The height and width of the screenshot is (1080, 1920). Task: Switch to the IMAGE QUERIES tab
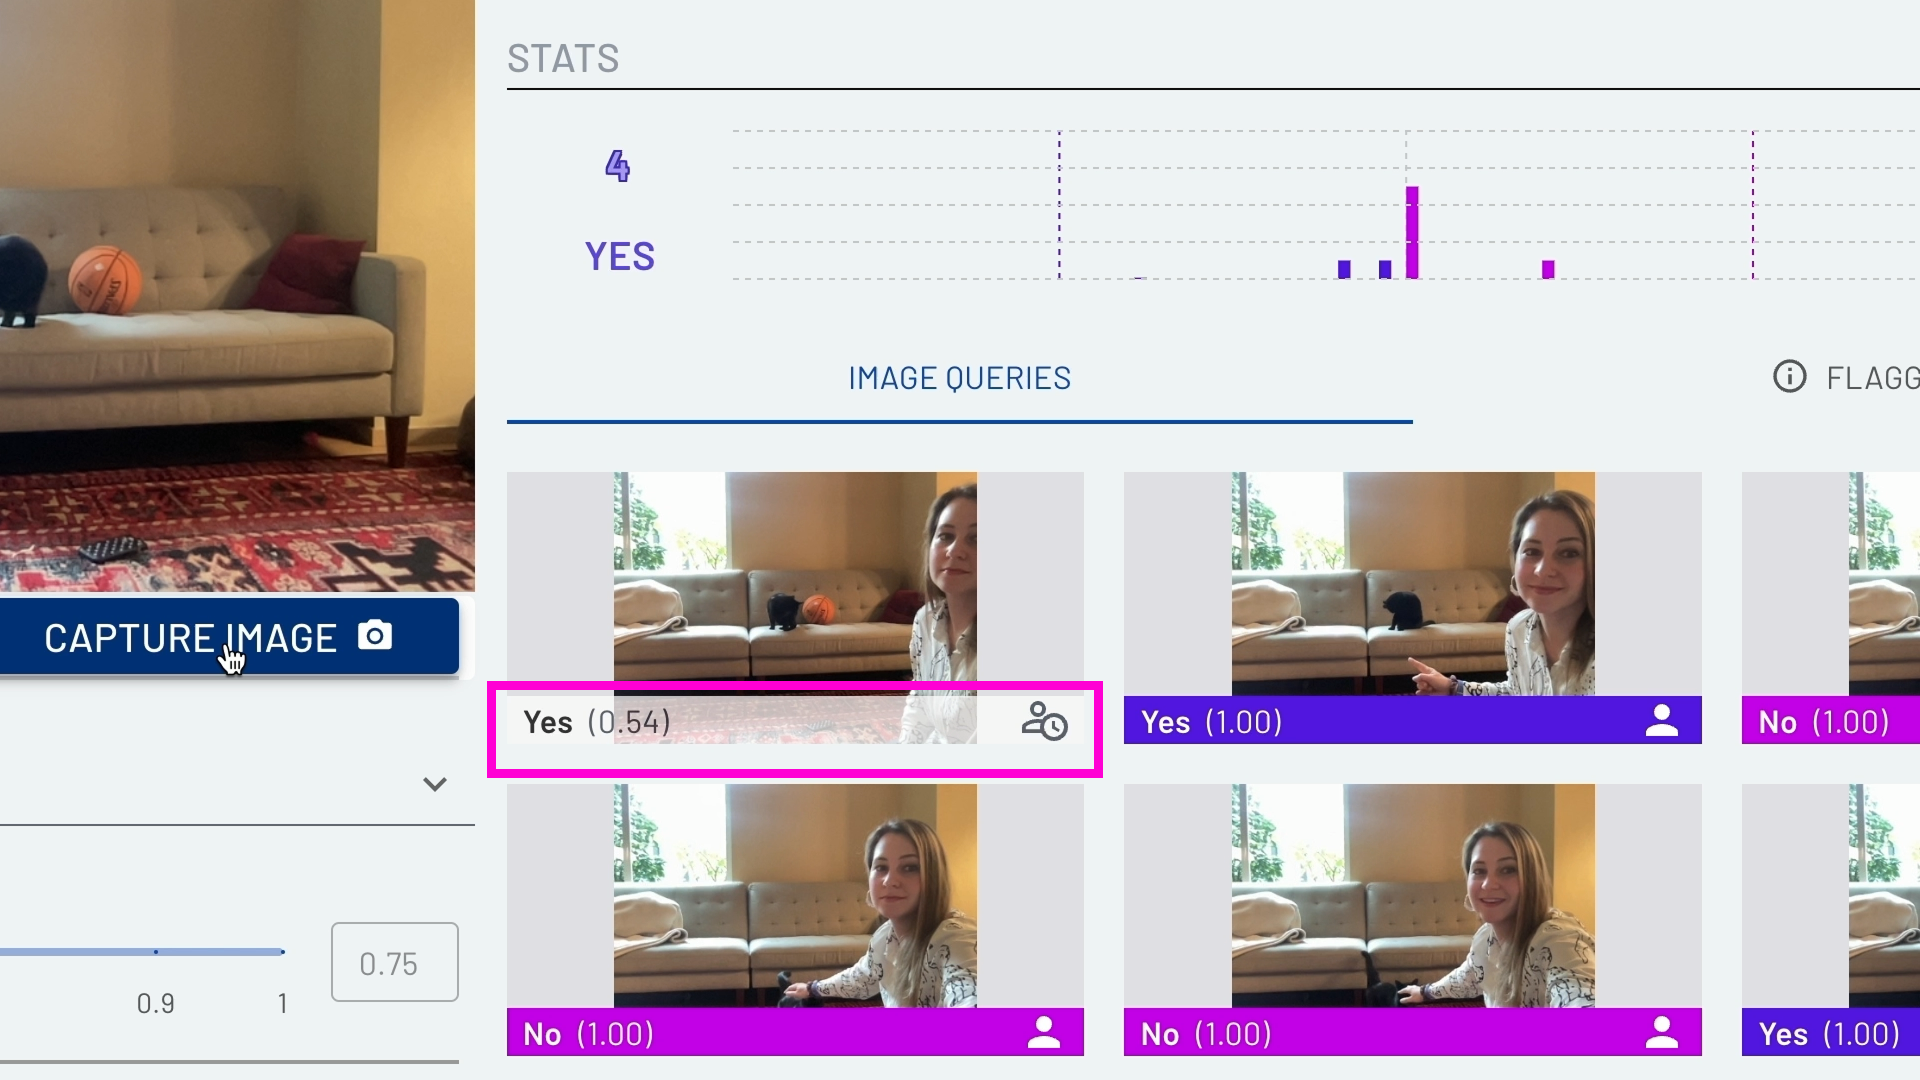pyautogui.click(x=959, y=378)
